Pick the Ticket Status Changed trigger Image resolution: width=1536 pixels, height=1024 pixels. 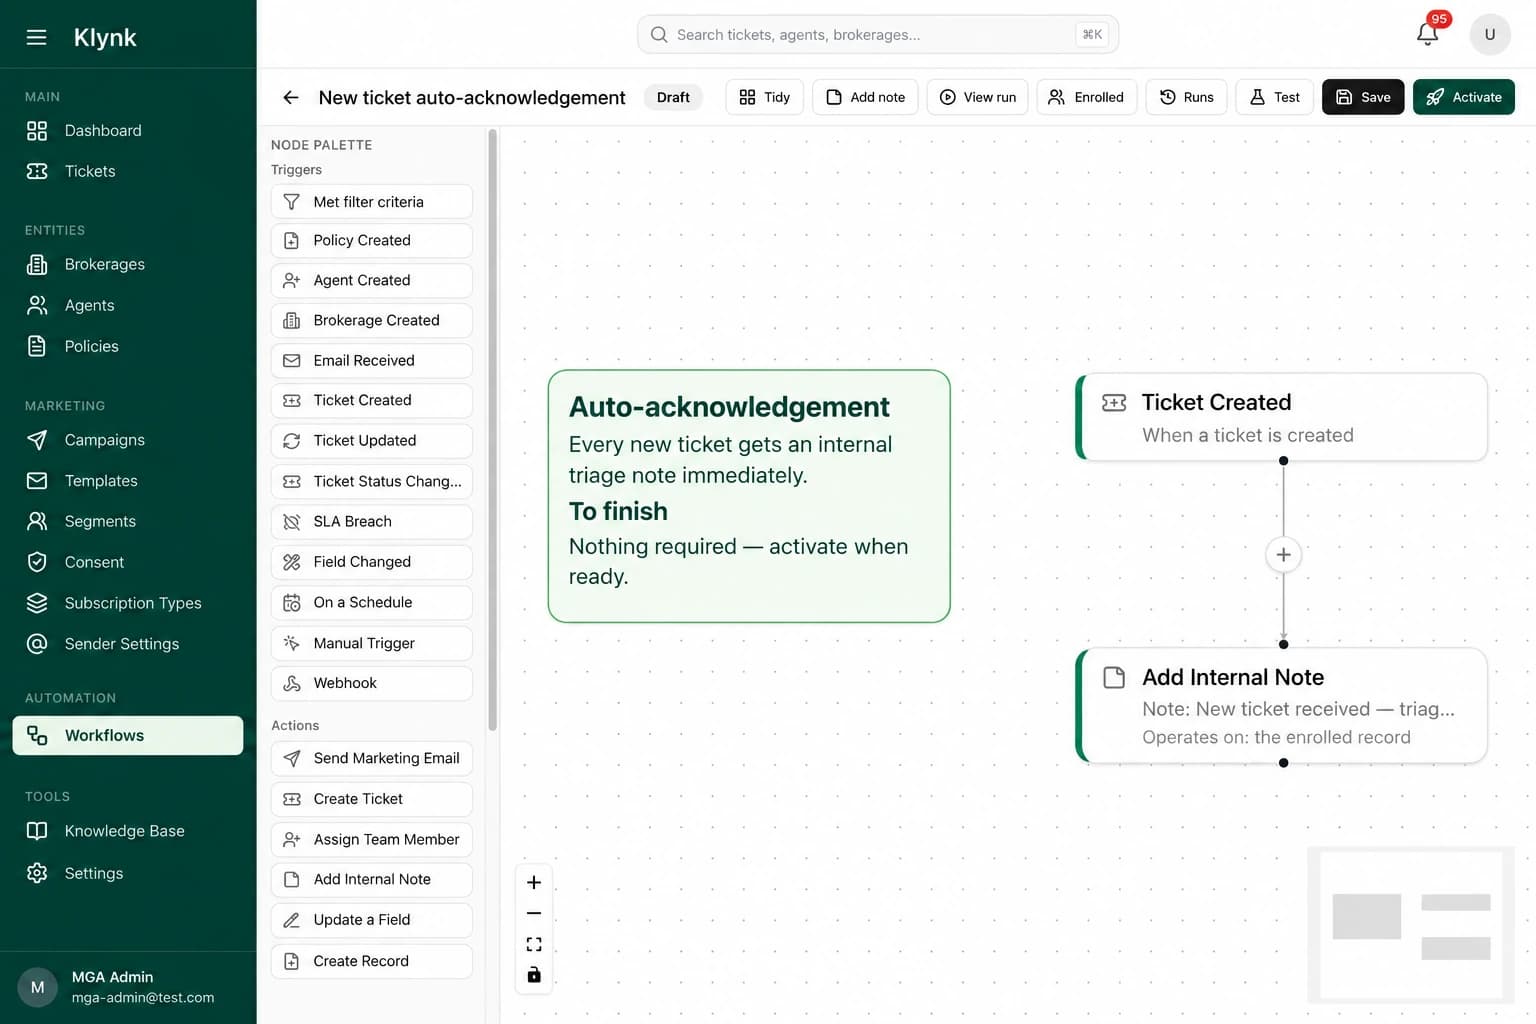(371, 481)
